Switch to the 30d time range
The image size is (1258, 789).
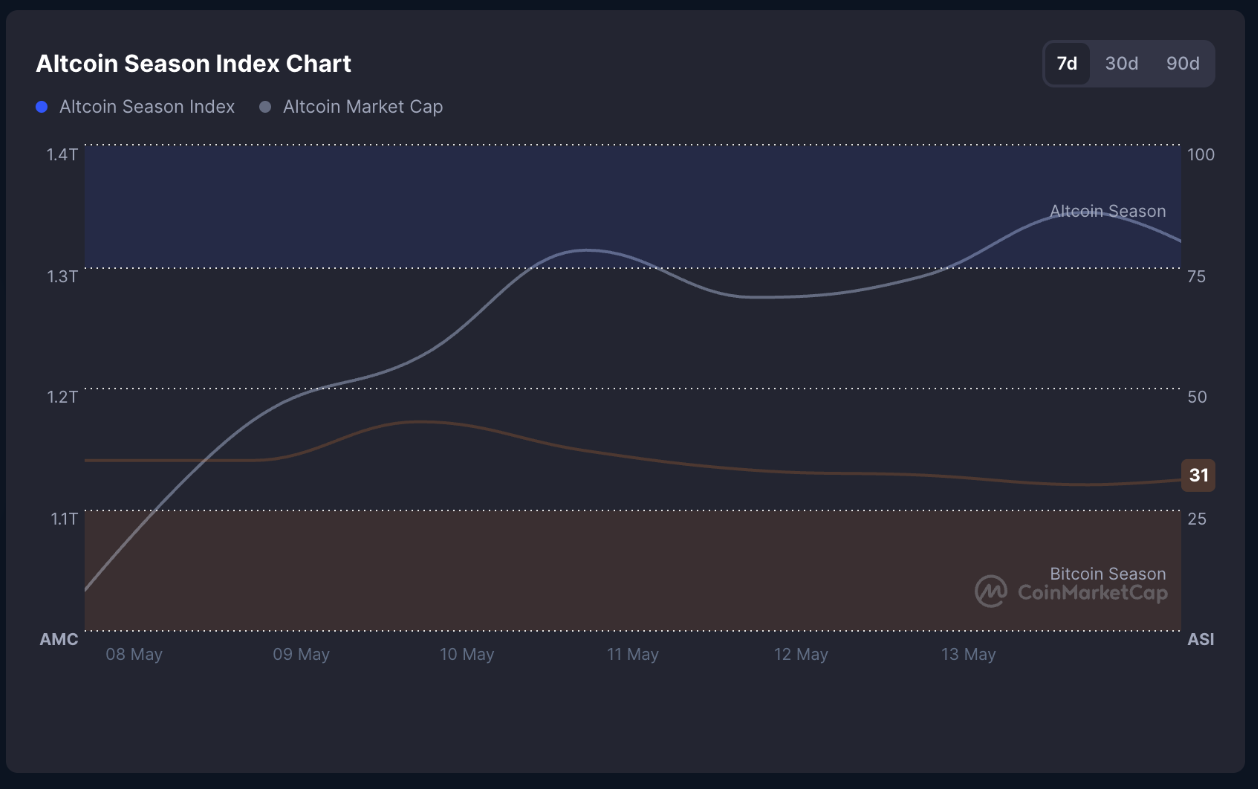click(x=1121, y=64)
